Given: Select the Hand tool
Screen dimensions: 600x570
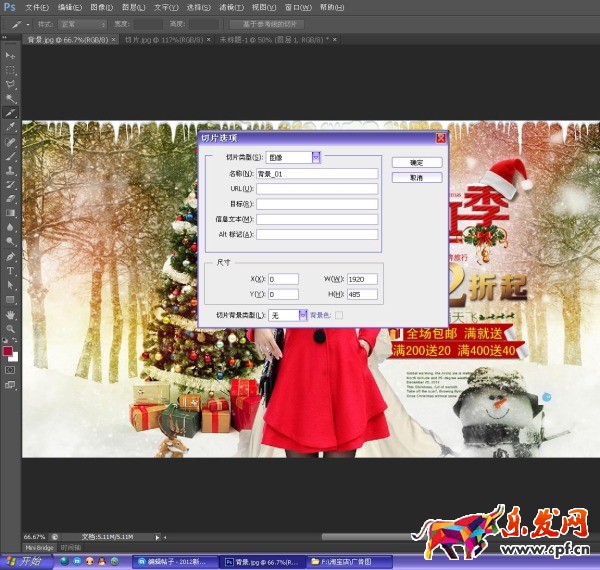Looking at the screenshot, I should (10, 315).
